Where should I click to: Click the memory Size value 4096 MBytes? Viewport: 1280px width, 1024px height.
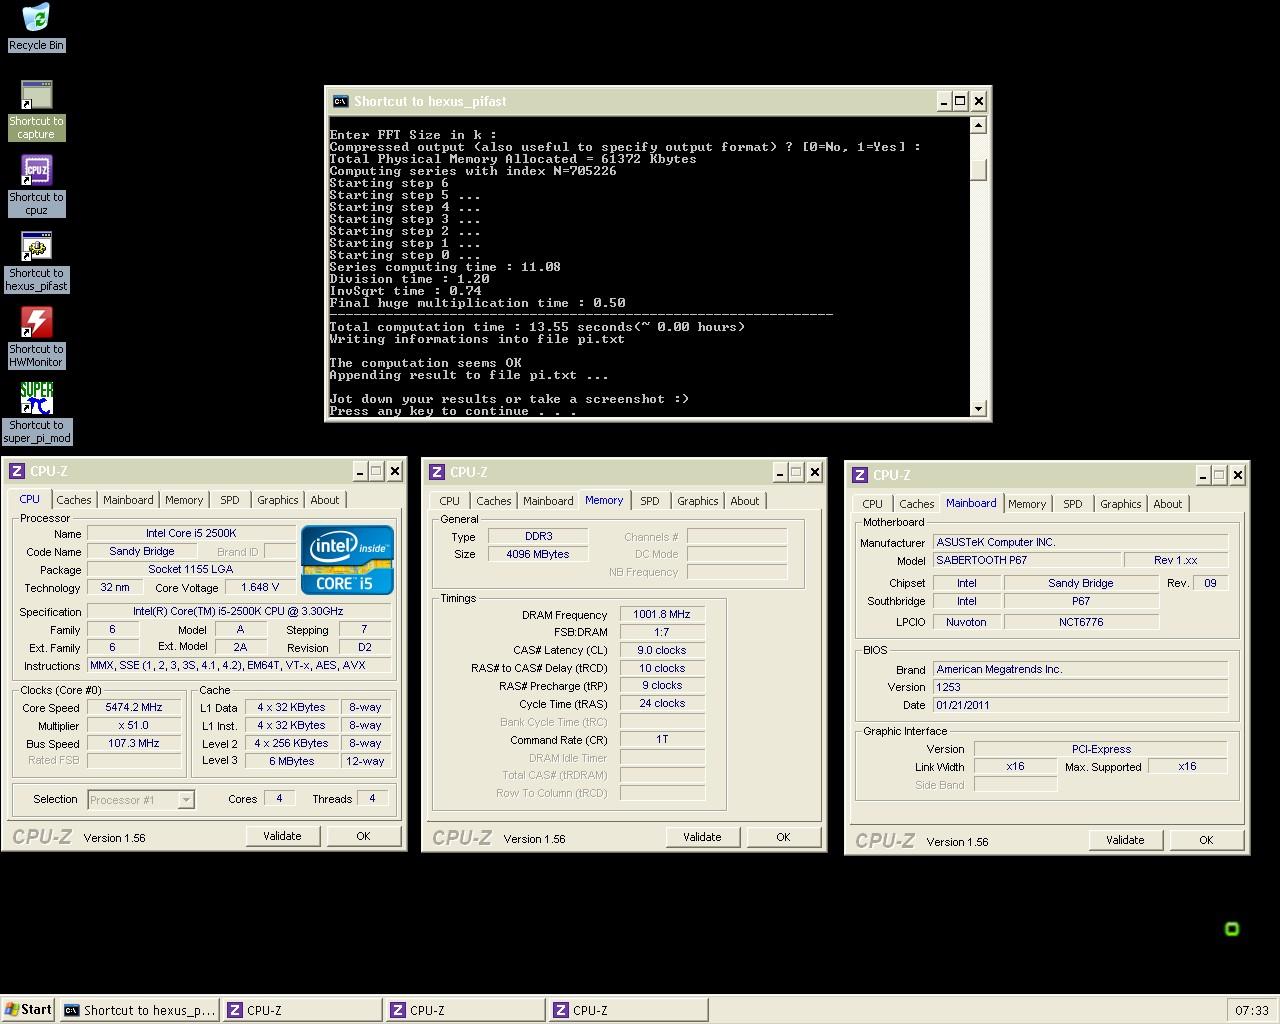point(538,554)
